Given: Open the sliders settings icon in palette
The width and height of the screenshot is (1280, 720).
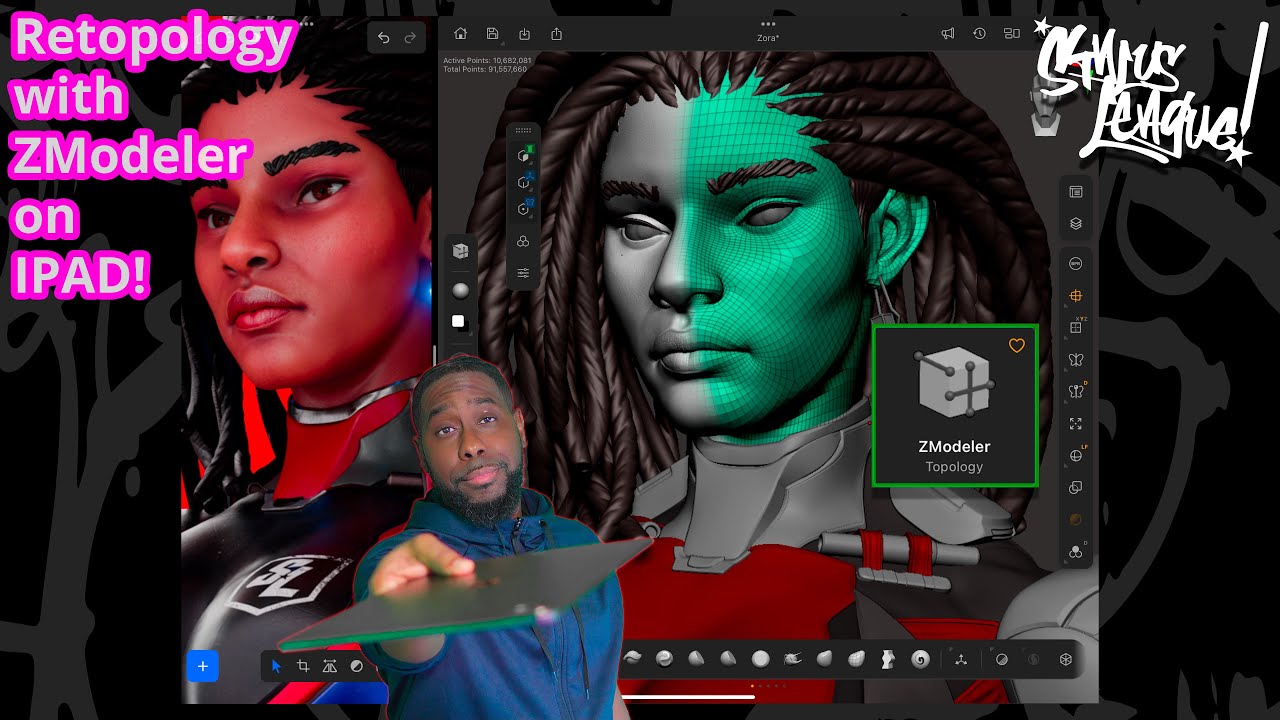Looking at the screenshot, I should [523, 272].
